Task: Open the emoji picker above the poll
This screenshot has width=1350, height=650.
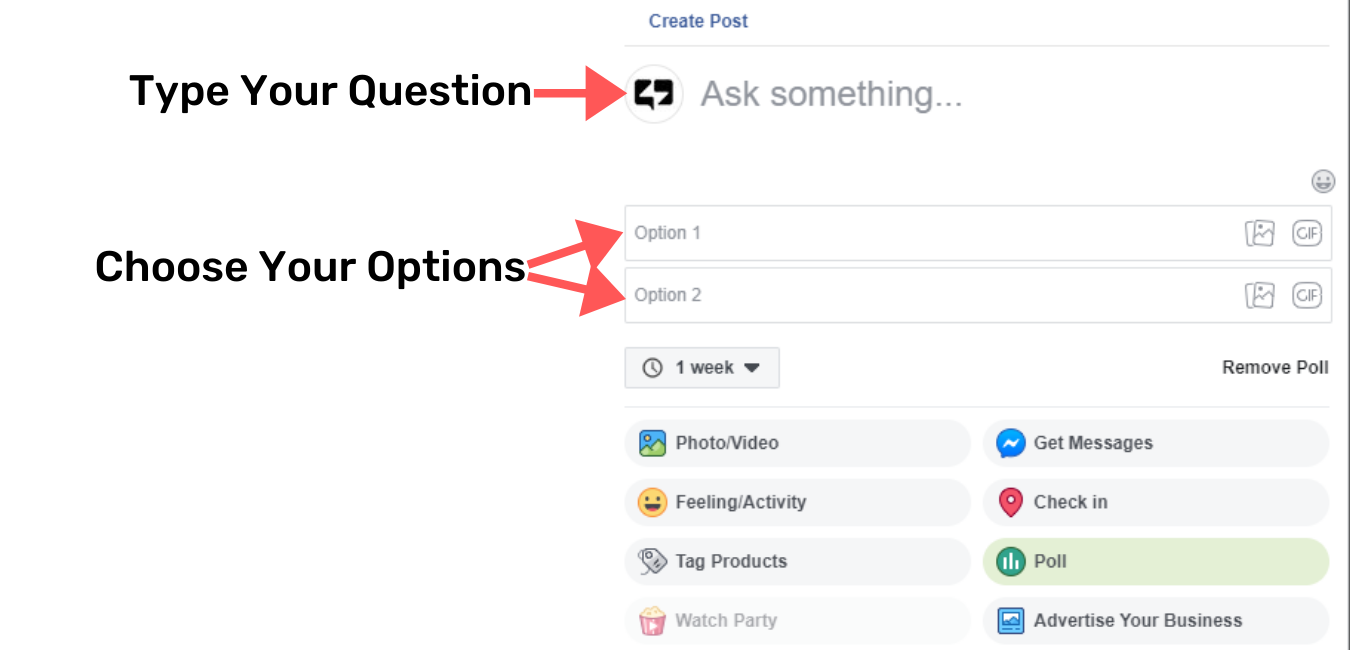Action: [x=1322, y=181]
